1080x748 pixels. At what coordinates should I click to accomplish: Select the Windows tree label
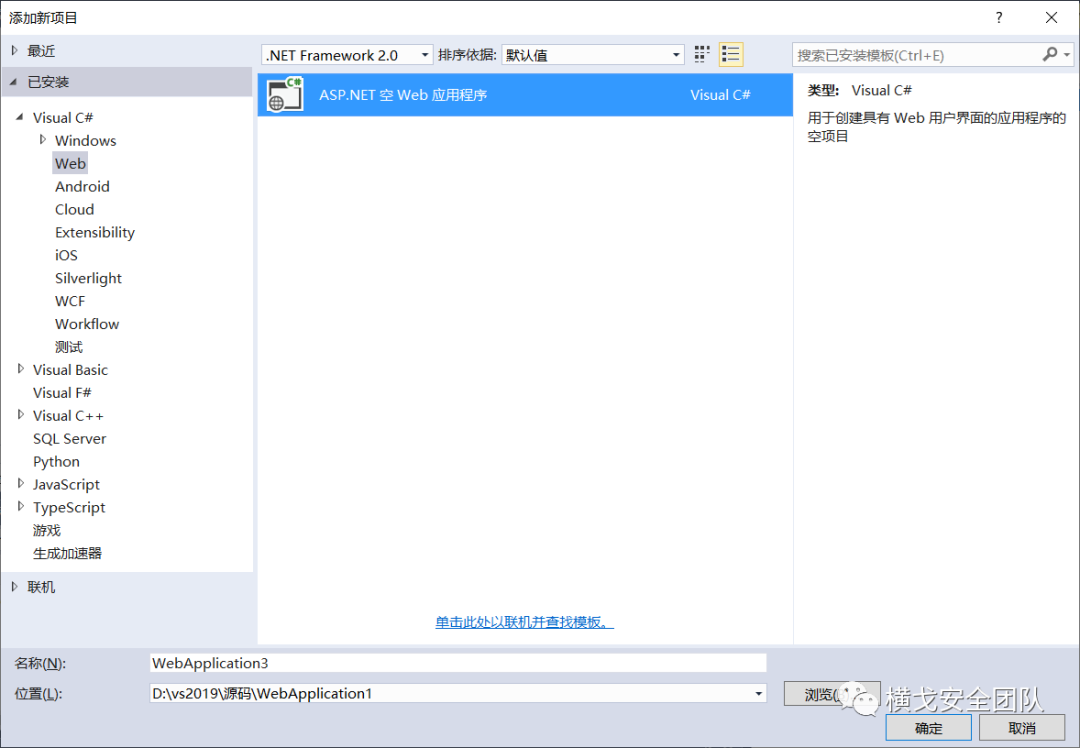[85, 141]
